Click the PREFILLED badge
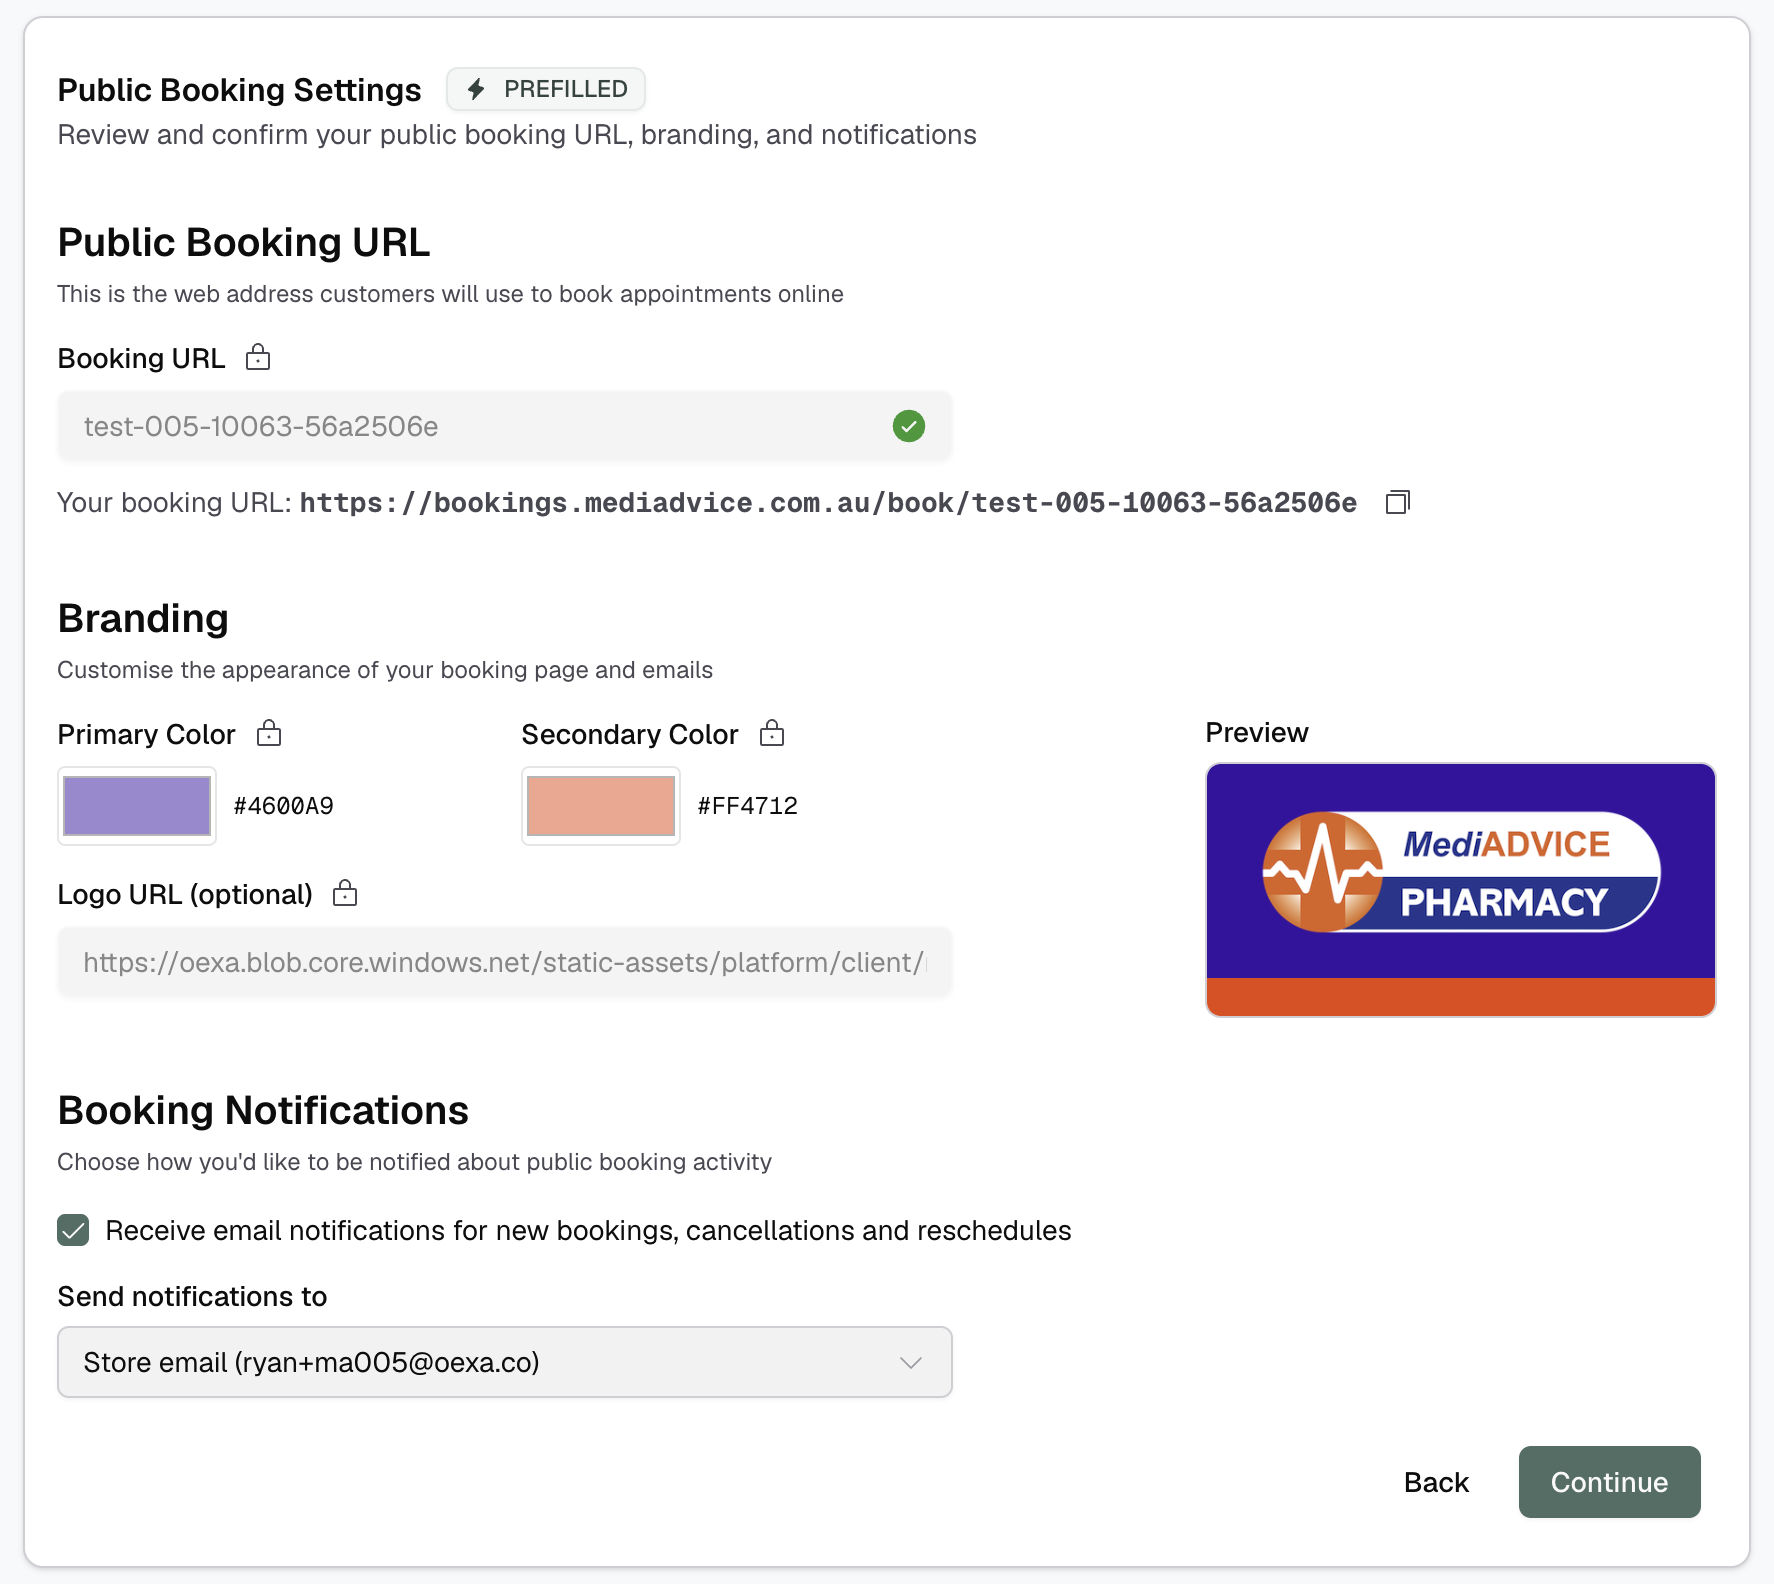1774x1584 pixels. [545, 89]
